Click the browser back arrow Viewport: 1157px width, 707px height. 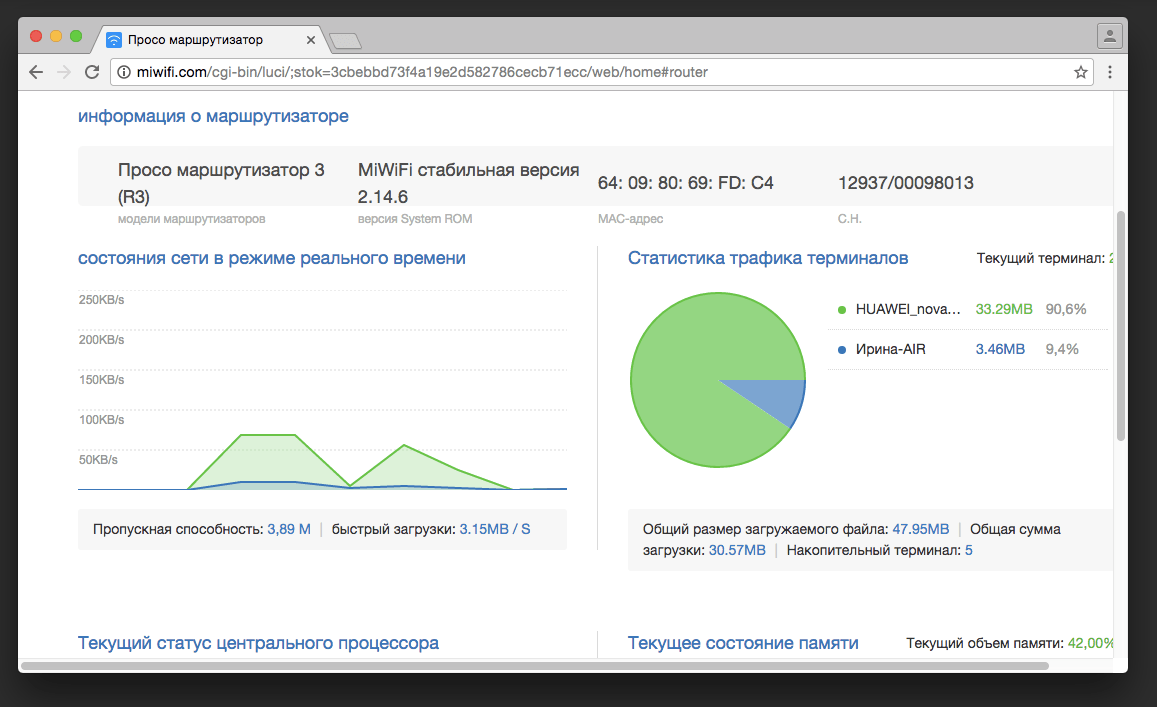pyautogui.click(x=36, y=72)
